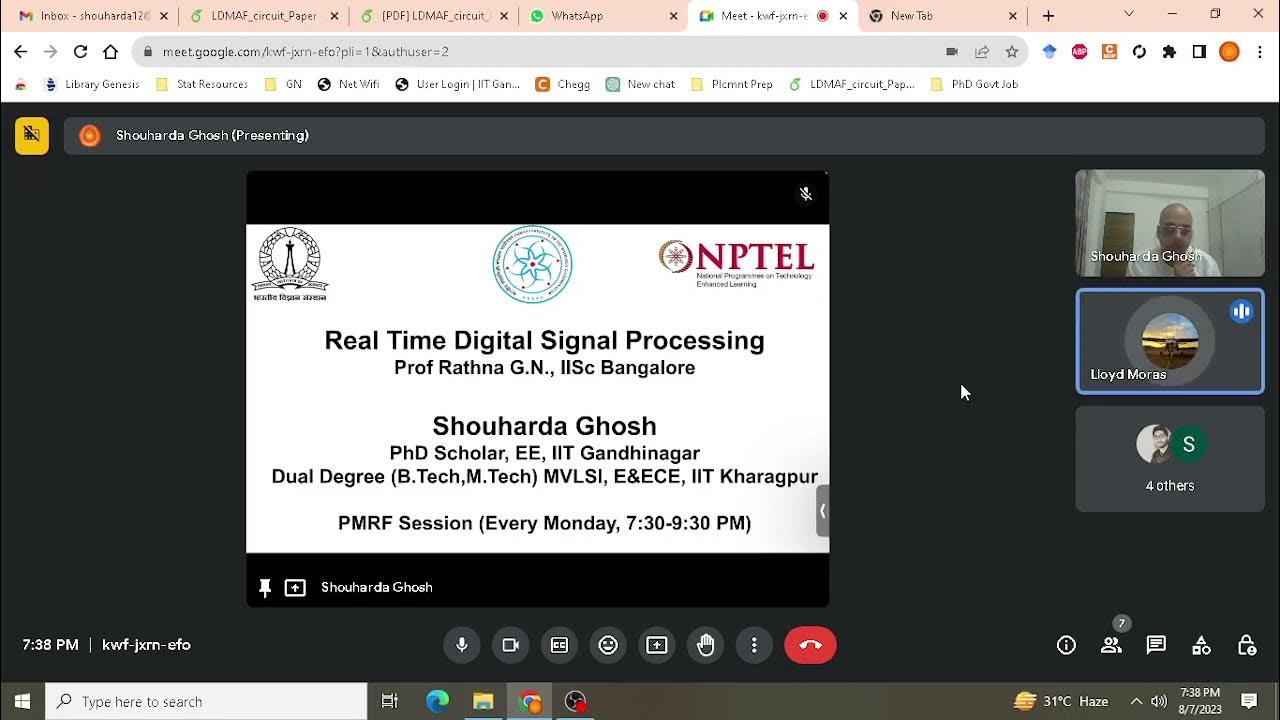Open the Extensions puzzle icon

(x=1169, y=52)
